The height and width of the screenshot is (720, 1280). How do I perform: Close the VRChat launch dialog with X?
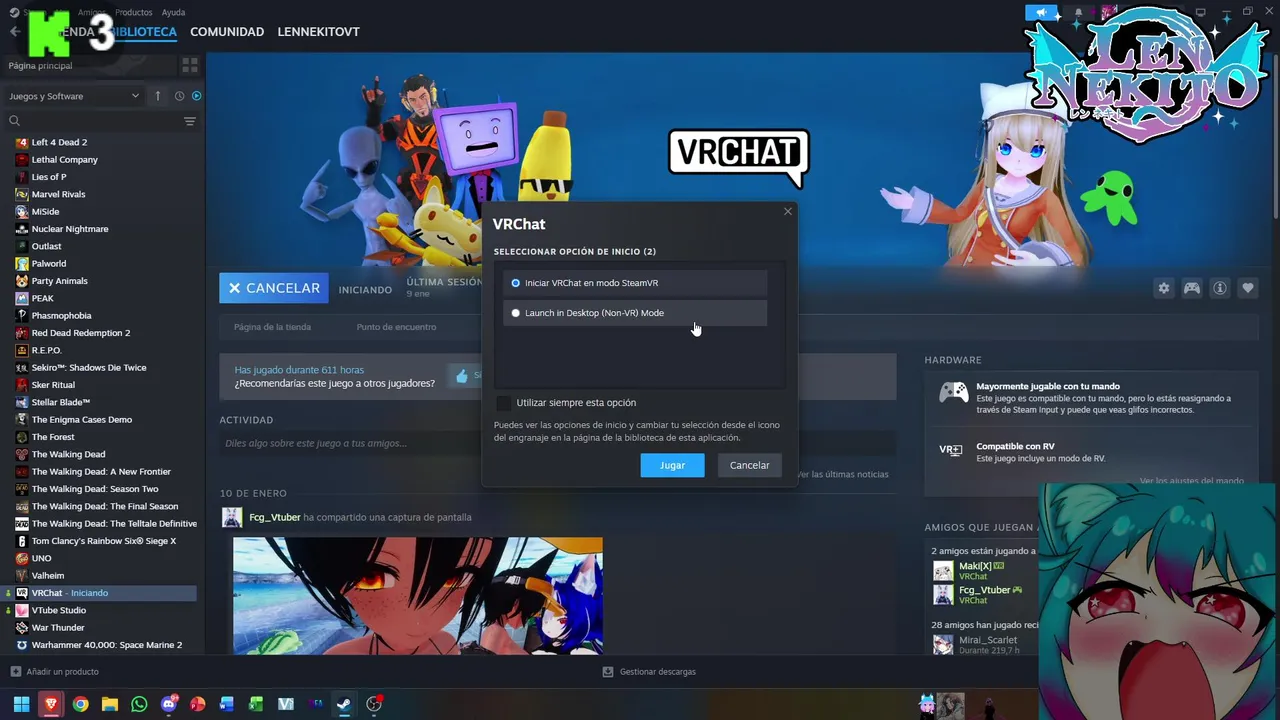(788, 211)
